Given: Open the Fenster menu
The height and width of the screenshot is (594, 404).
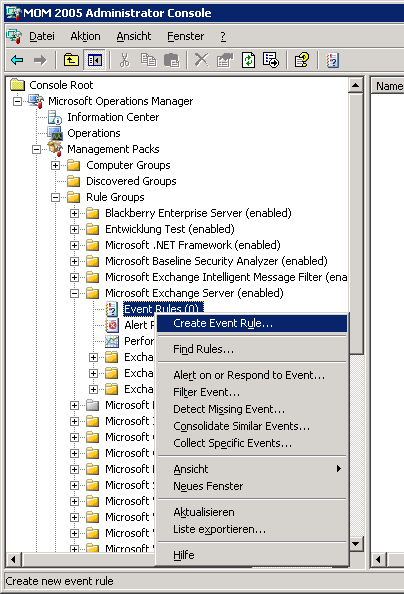Looking at the screenshot, I should tap(186, 36).
